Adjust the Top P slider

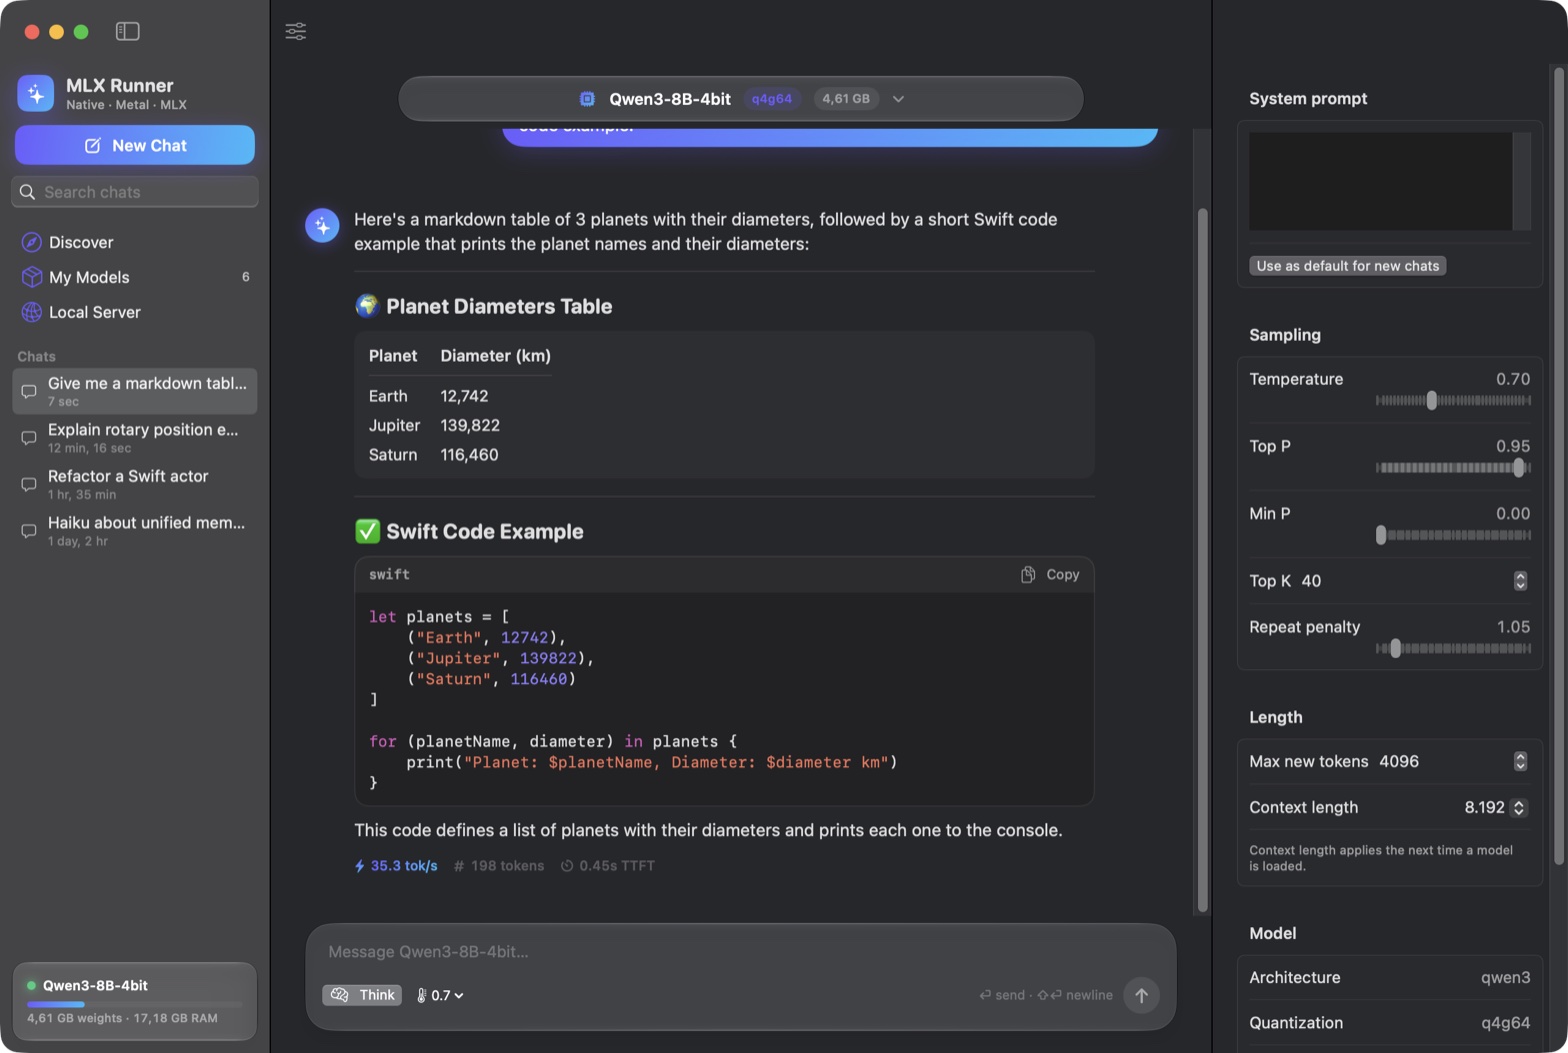coord(1453,467)
